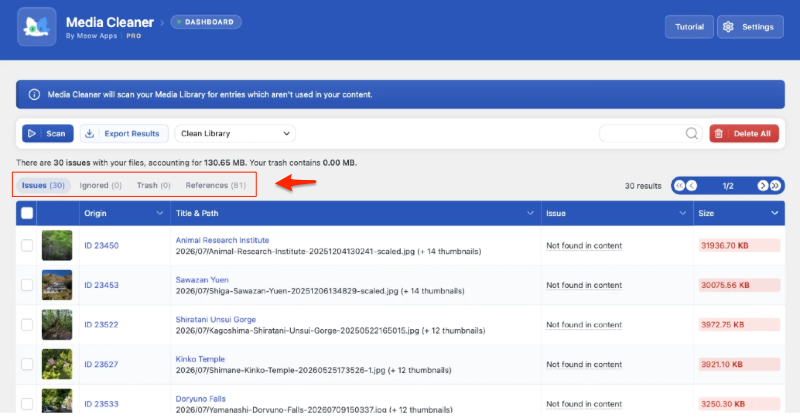Screen dimensions: 800x418
Task: Click the '30 results' count text
Action: pos(643,186)
